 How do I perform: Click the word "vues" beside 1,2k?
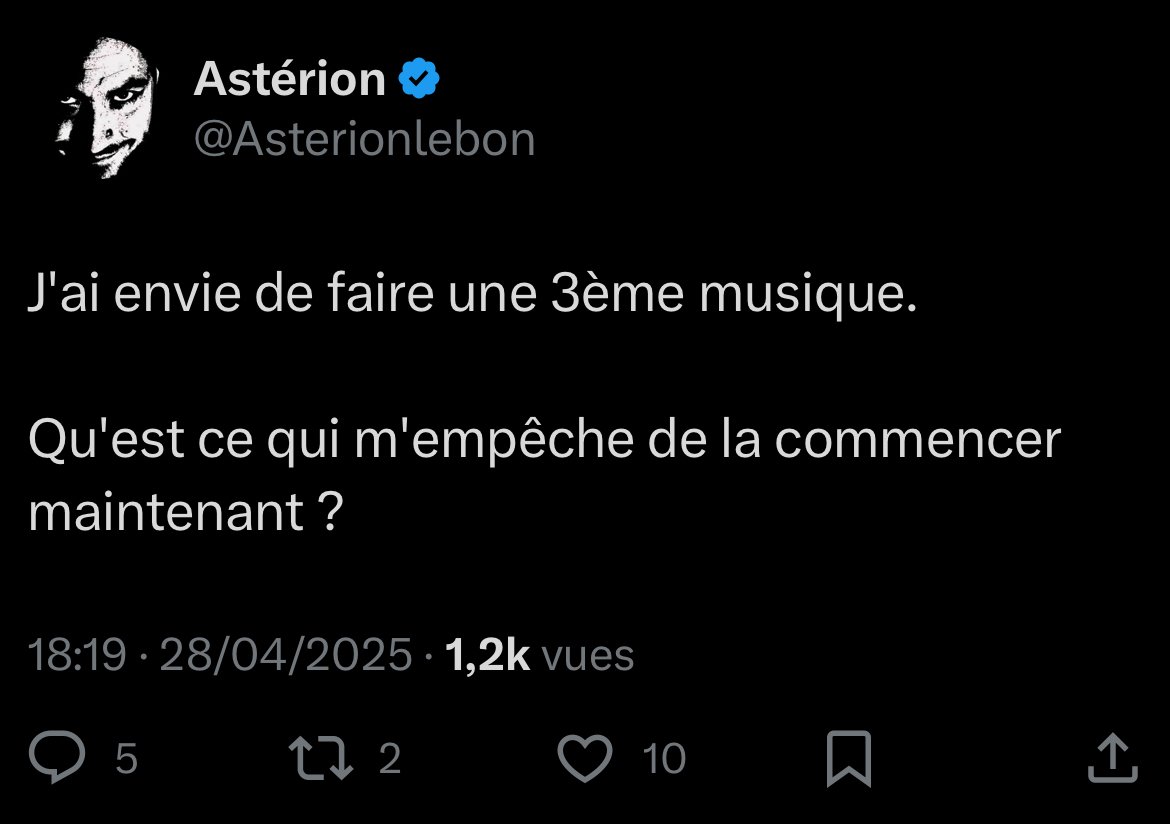click(588, 656)
